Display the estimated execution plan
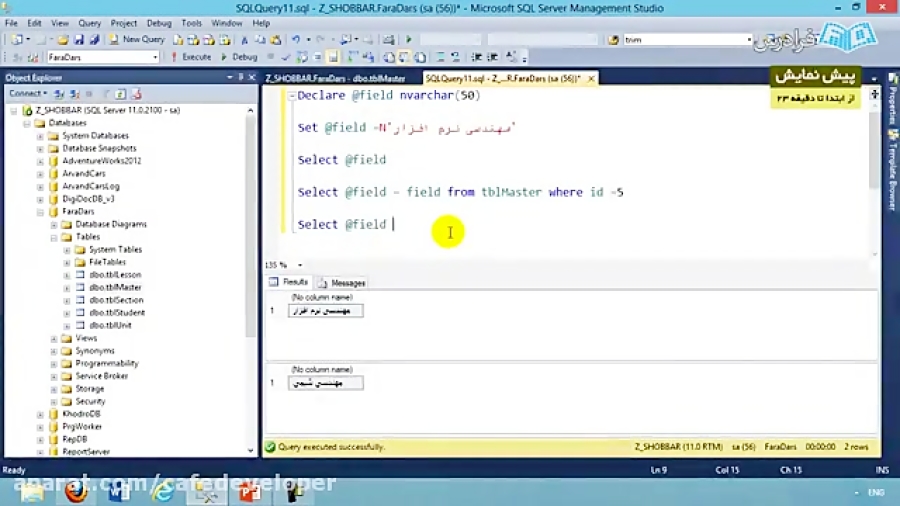Viewport: 900px width, 506px height. click(x=301, y=57)
